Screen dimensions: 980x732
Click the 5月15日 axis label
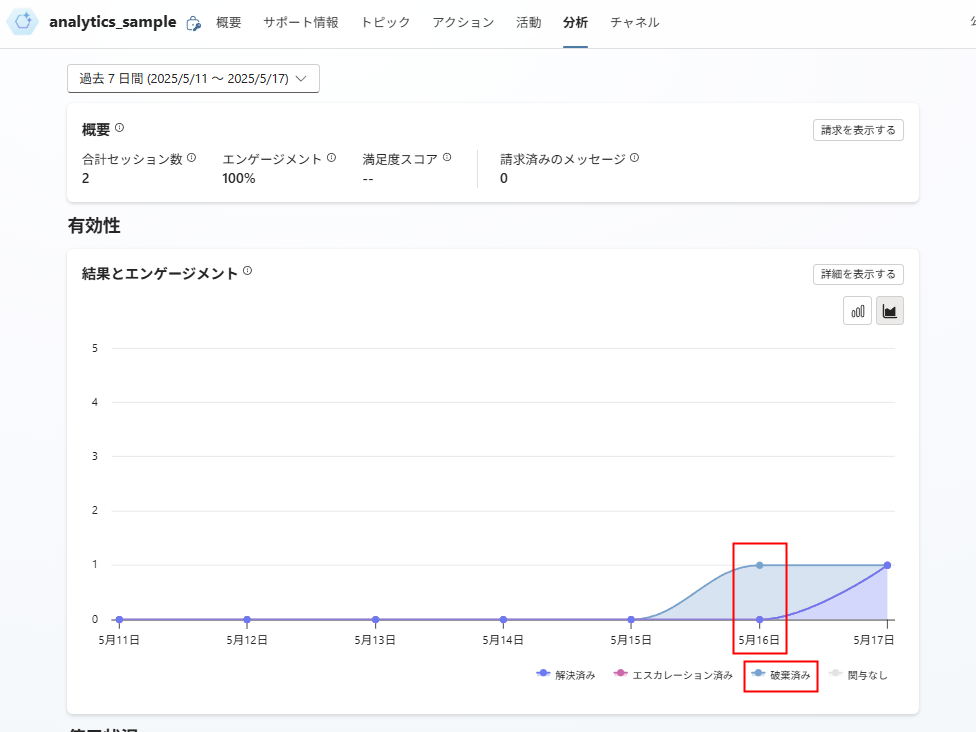click(x=631, y=640)
